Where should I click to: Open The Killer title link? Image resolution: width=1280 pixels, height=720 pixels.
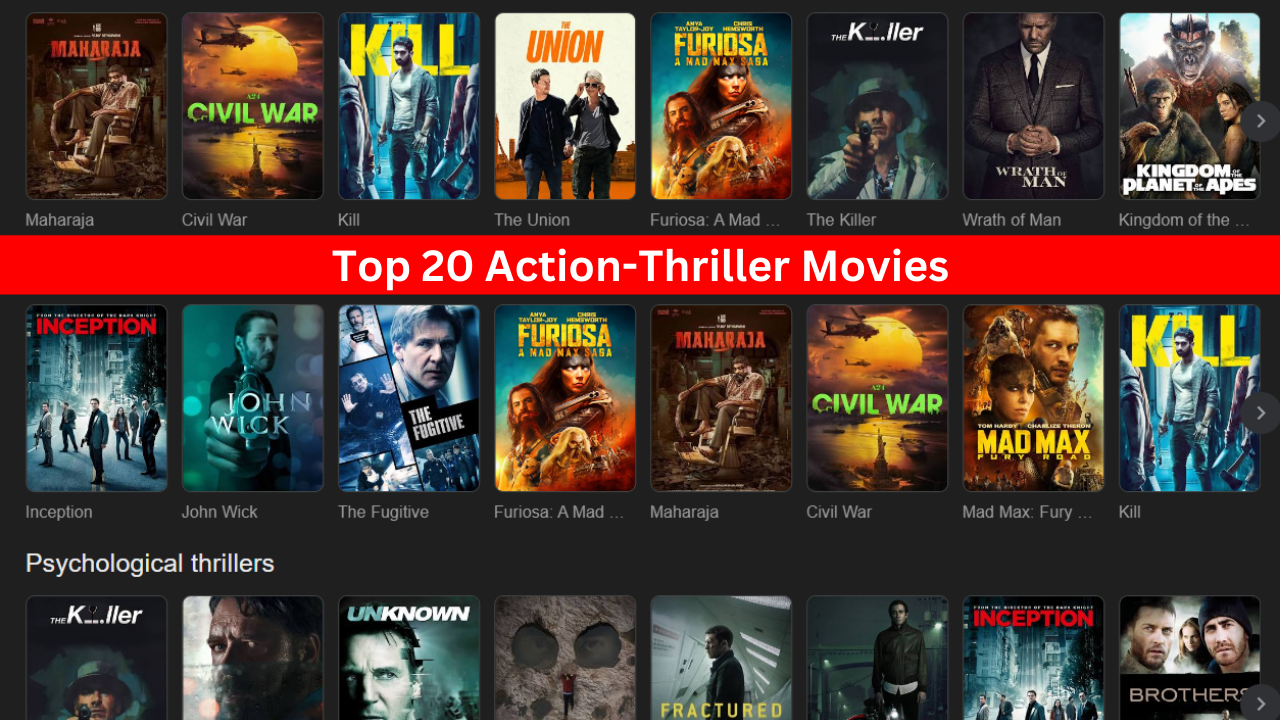[x=841, y=220]
